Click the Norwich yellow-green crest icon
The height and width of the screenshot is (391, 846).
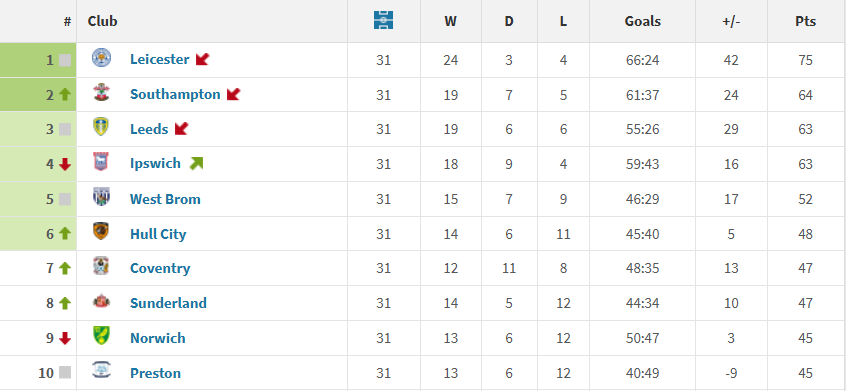click(101, 335)
